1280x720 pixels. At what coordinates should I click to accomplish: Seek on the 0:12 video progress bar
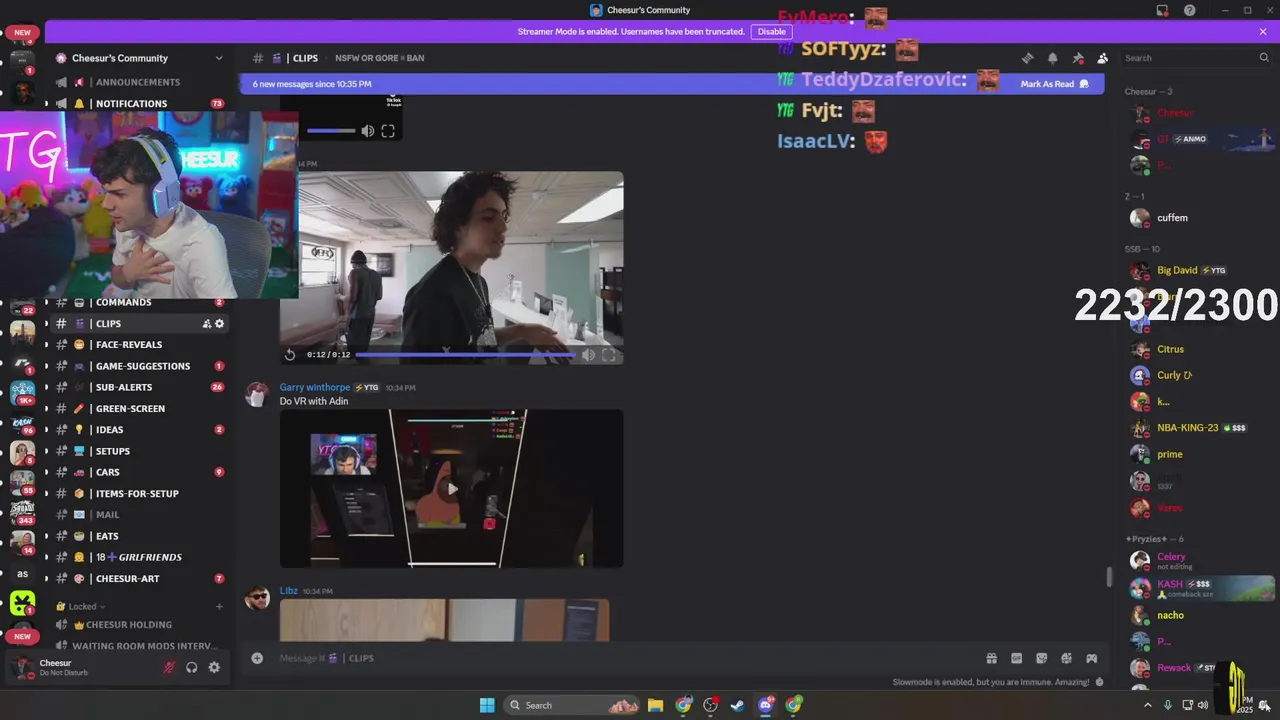click(465, 354)
